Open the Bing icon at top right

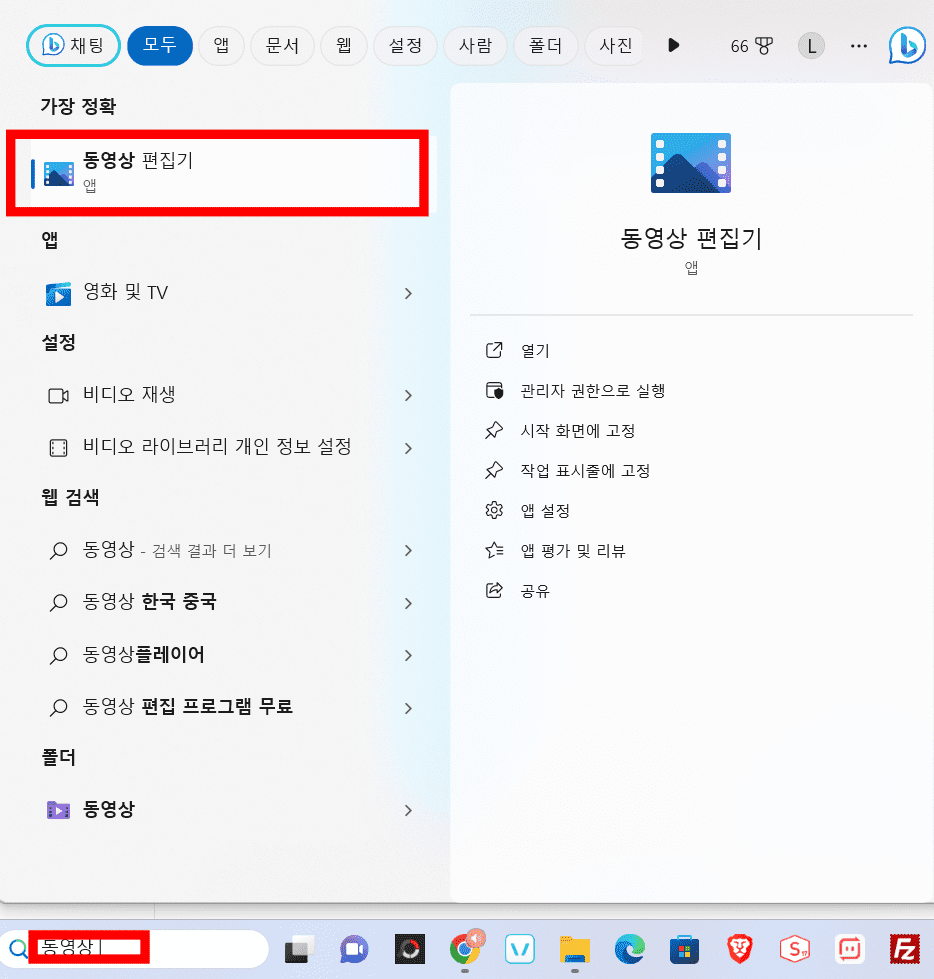(907, 46)
